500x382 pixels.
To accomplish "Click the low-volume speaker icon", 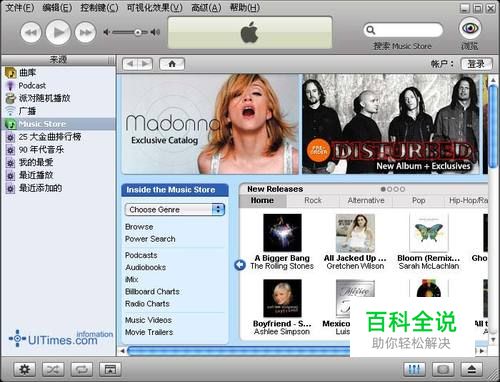I will click(x=106, y=32).
